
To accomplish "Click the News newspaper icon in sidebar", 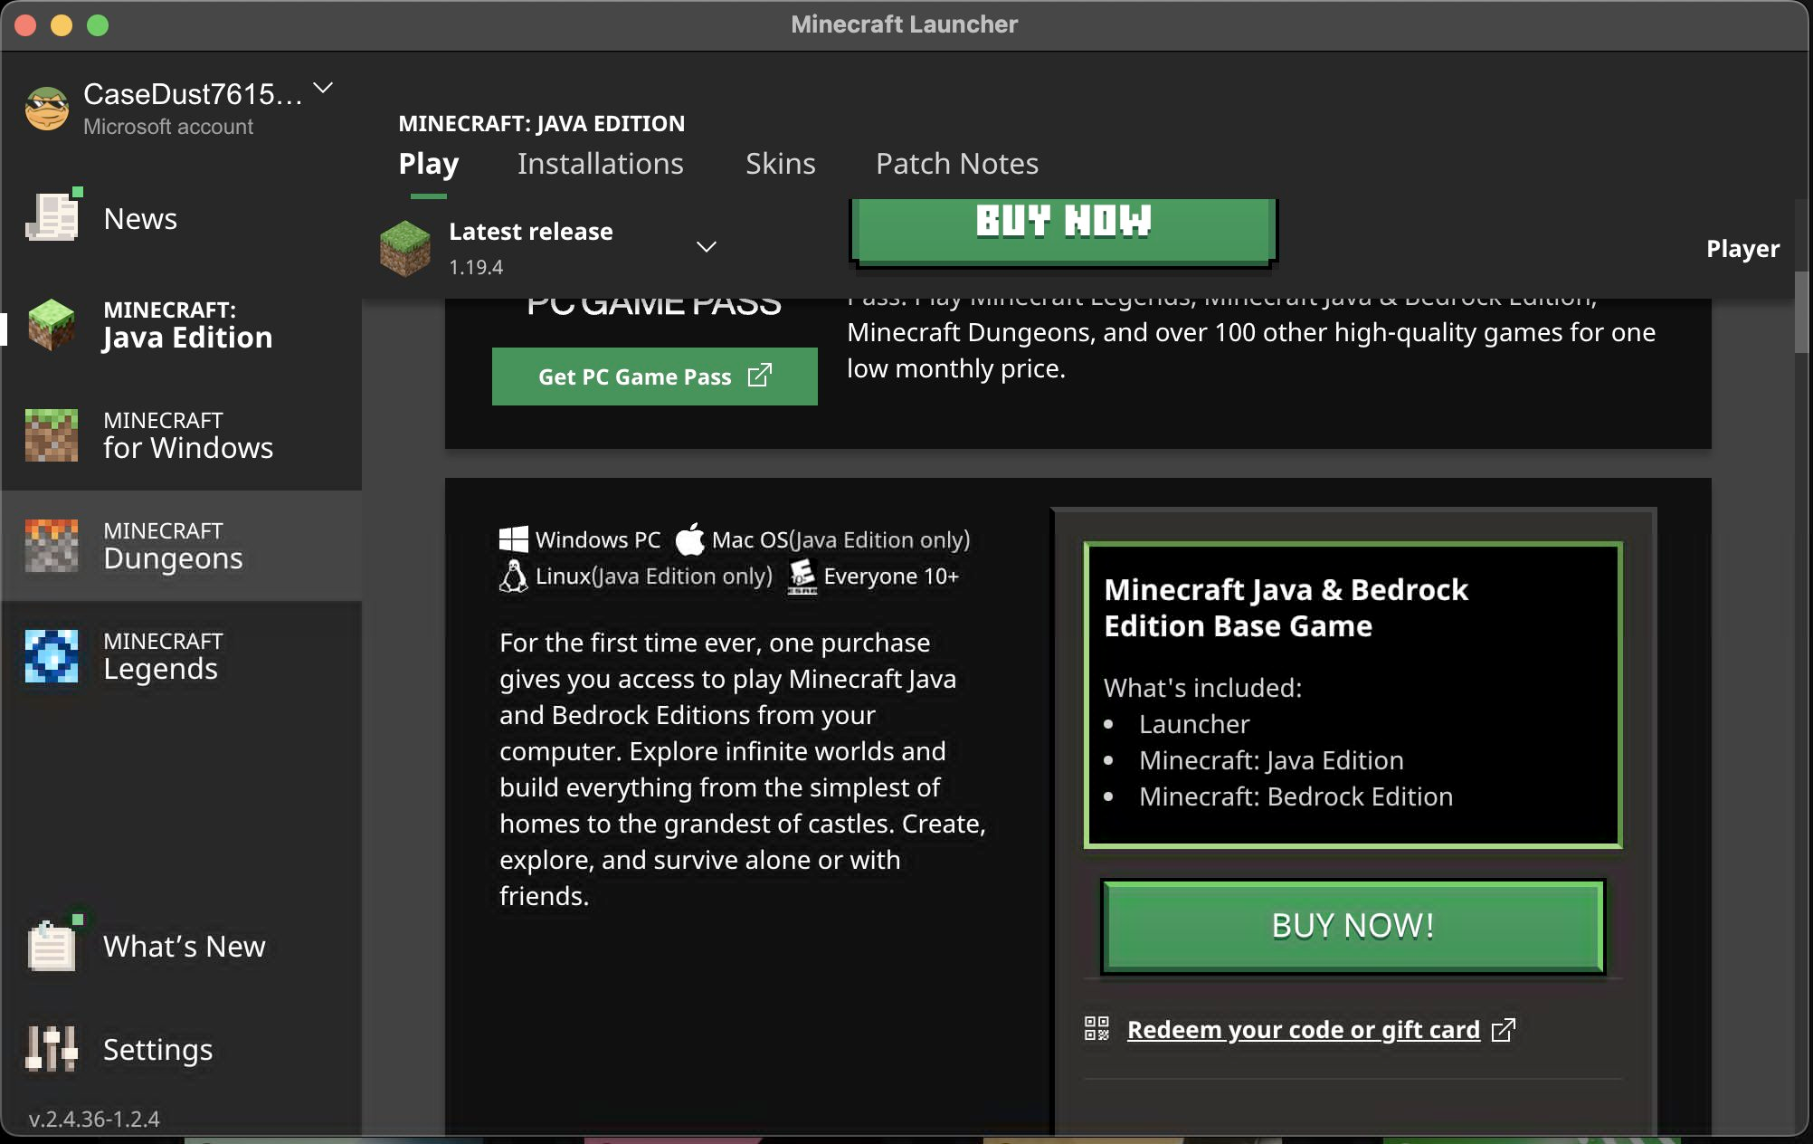I will pos(52,217).
